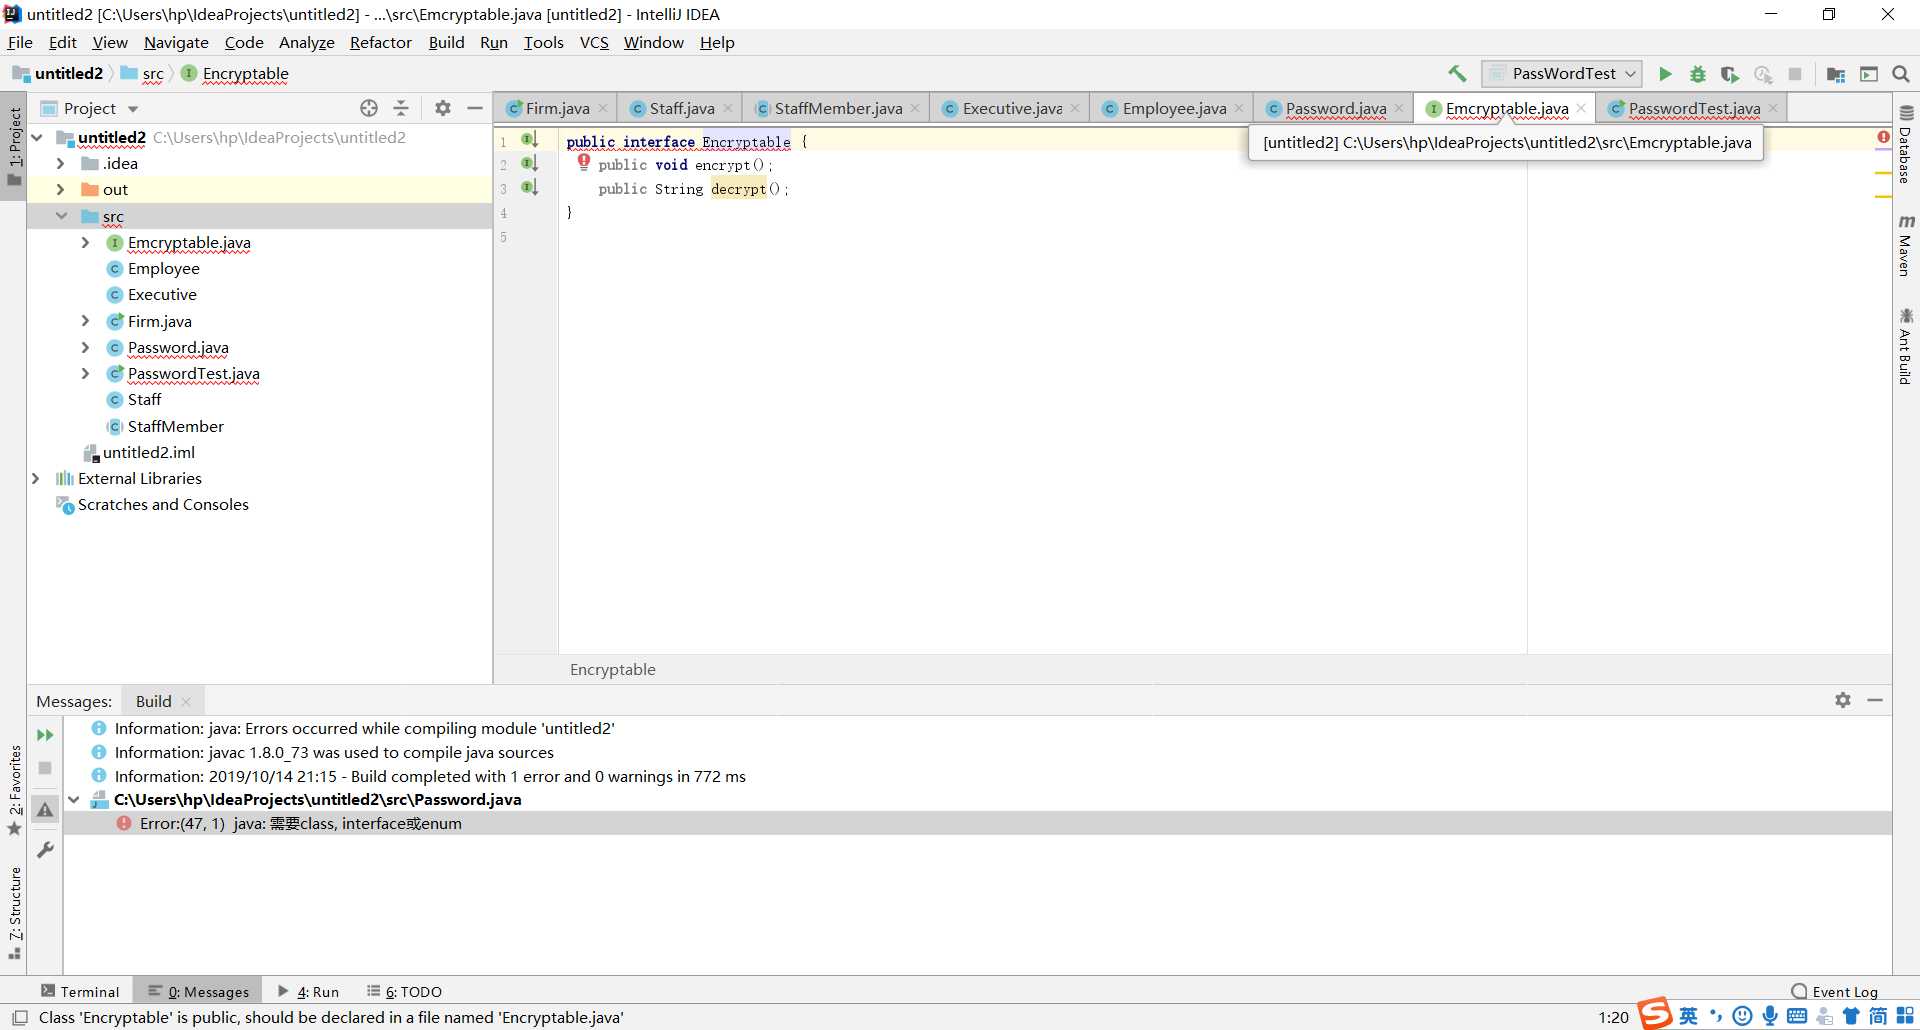Viewport: 1920px width, 1030px height.
Task: Click src in the navigation breadcrumb
Action: pyautogui.click(x=152, y=74)
